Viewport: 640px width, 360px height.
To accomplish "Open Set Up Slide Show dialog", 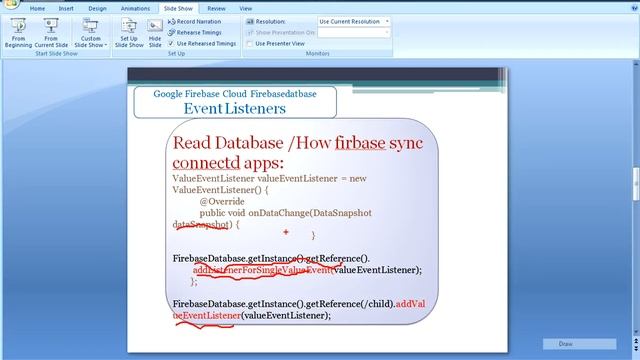I will click(x=129, y=33).
